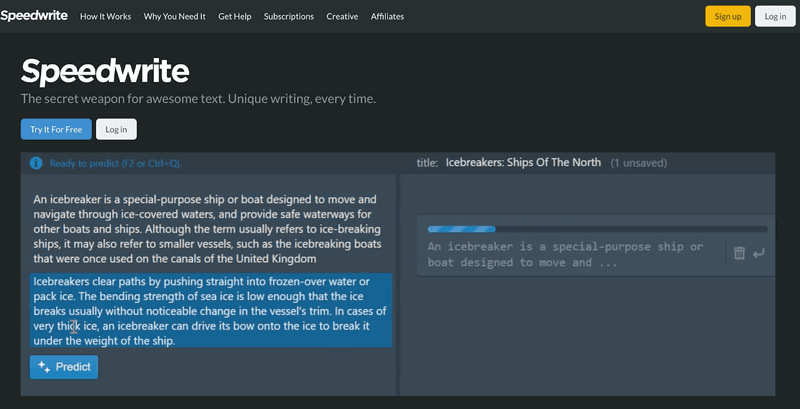The image size is (800, 409).
Task: Open the Why You Need It page
Action: click(174, 17)
